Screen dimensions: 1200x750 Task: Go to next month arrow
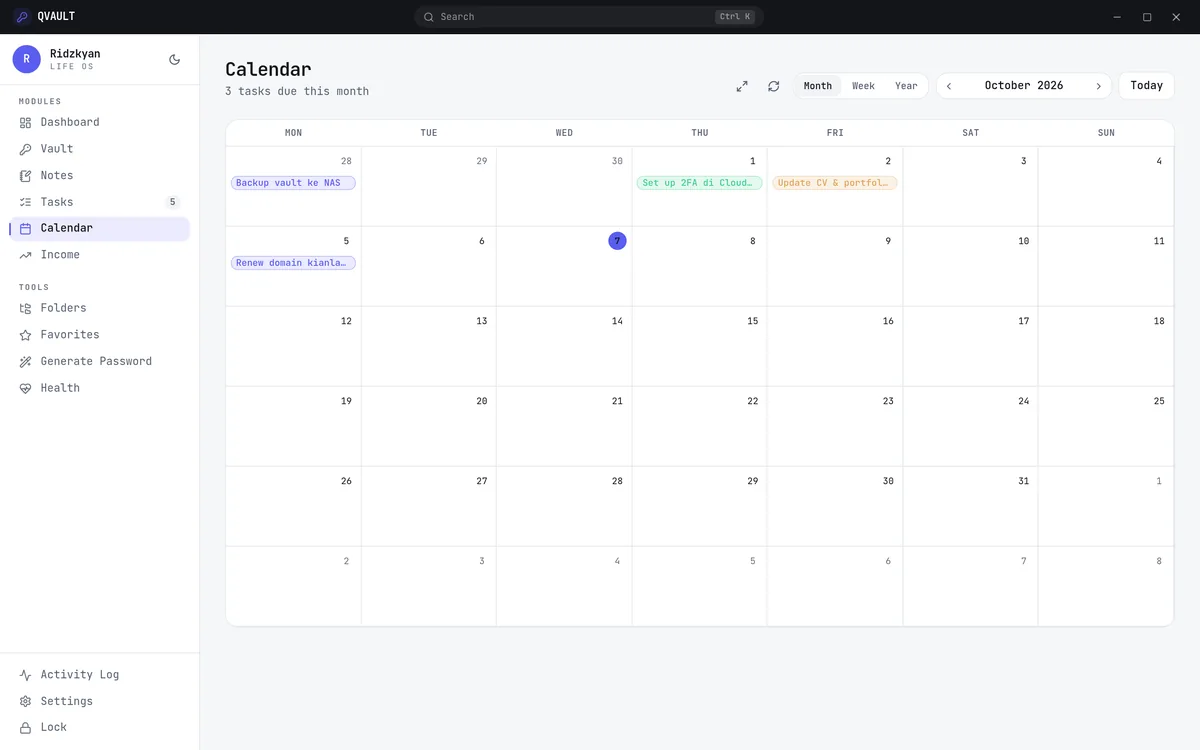[1098, 86]
